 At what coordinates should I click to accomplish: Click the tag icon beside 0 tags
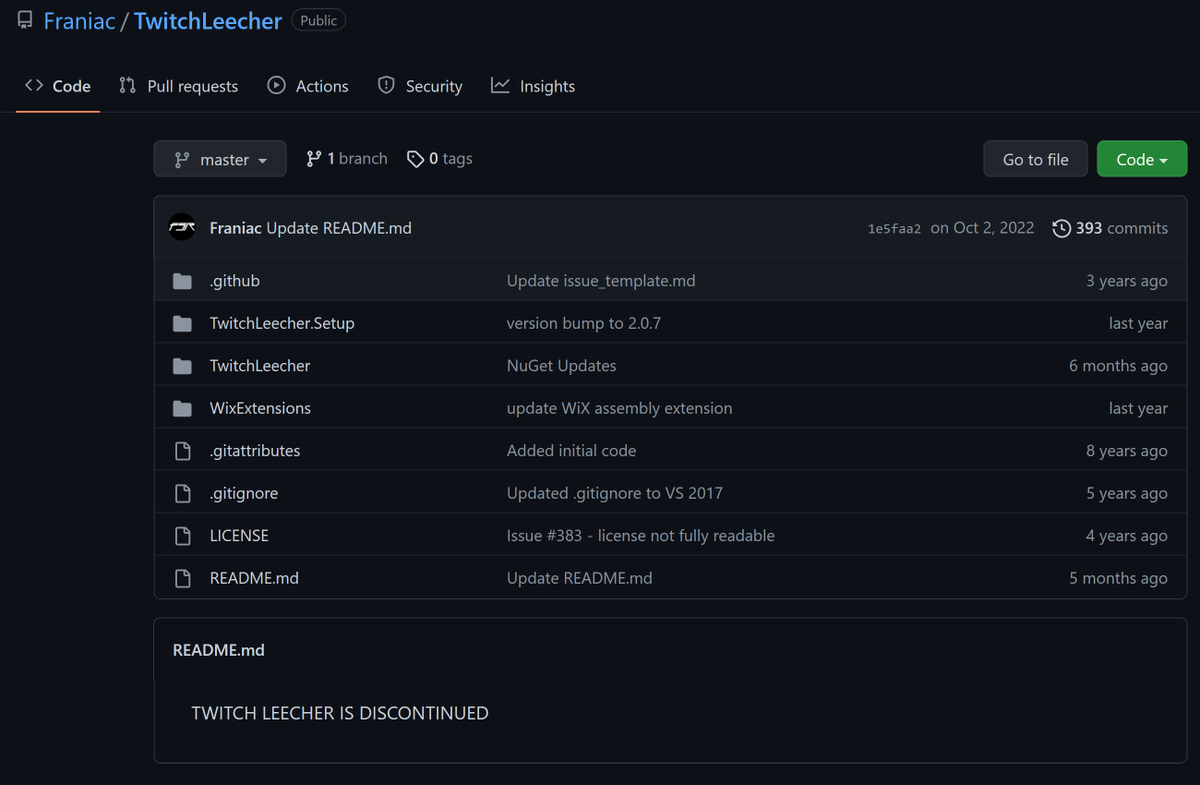(x=415, y=159)
